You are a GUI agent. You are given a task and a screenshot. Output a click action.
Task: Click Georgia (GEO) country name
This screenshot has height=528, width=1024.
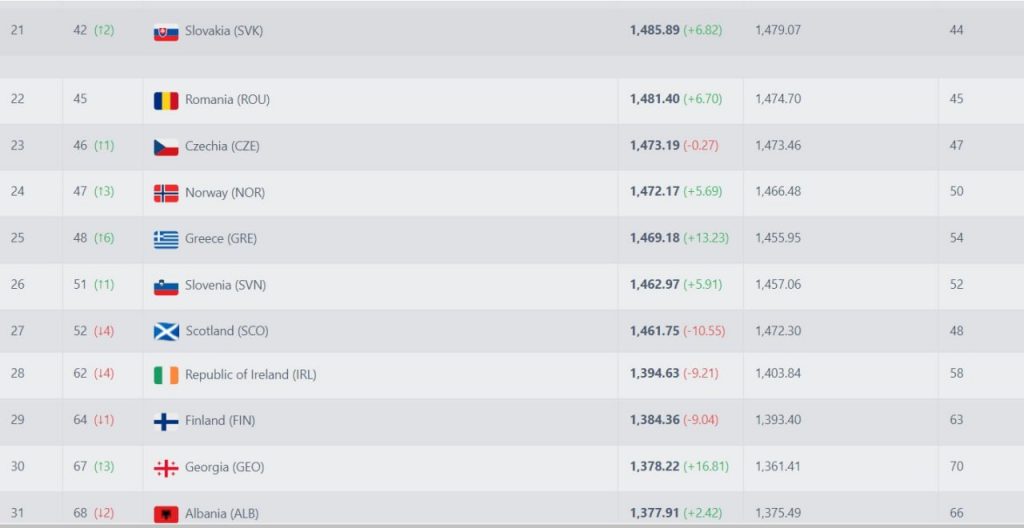coord(224,467)
